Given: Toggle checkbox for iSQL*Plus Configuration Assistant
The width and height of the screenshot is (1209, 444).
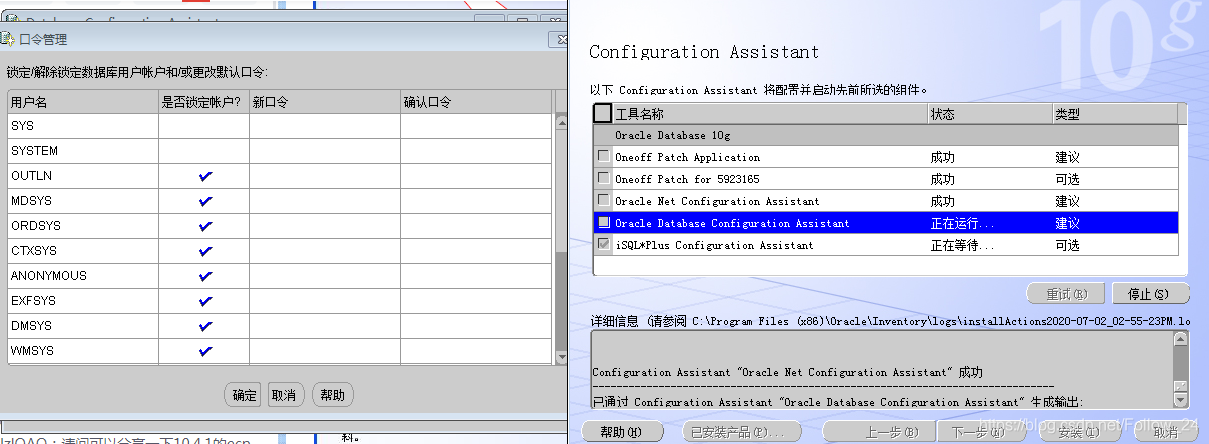Looking at the screenshot, I should click(x=603, y=244).
